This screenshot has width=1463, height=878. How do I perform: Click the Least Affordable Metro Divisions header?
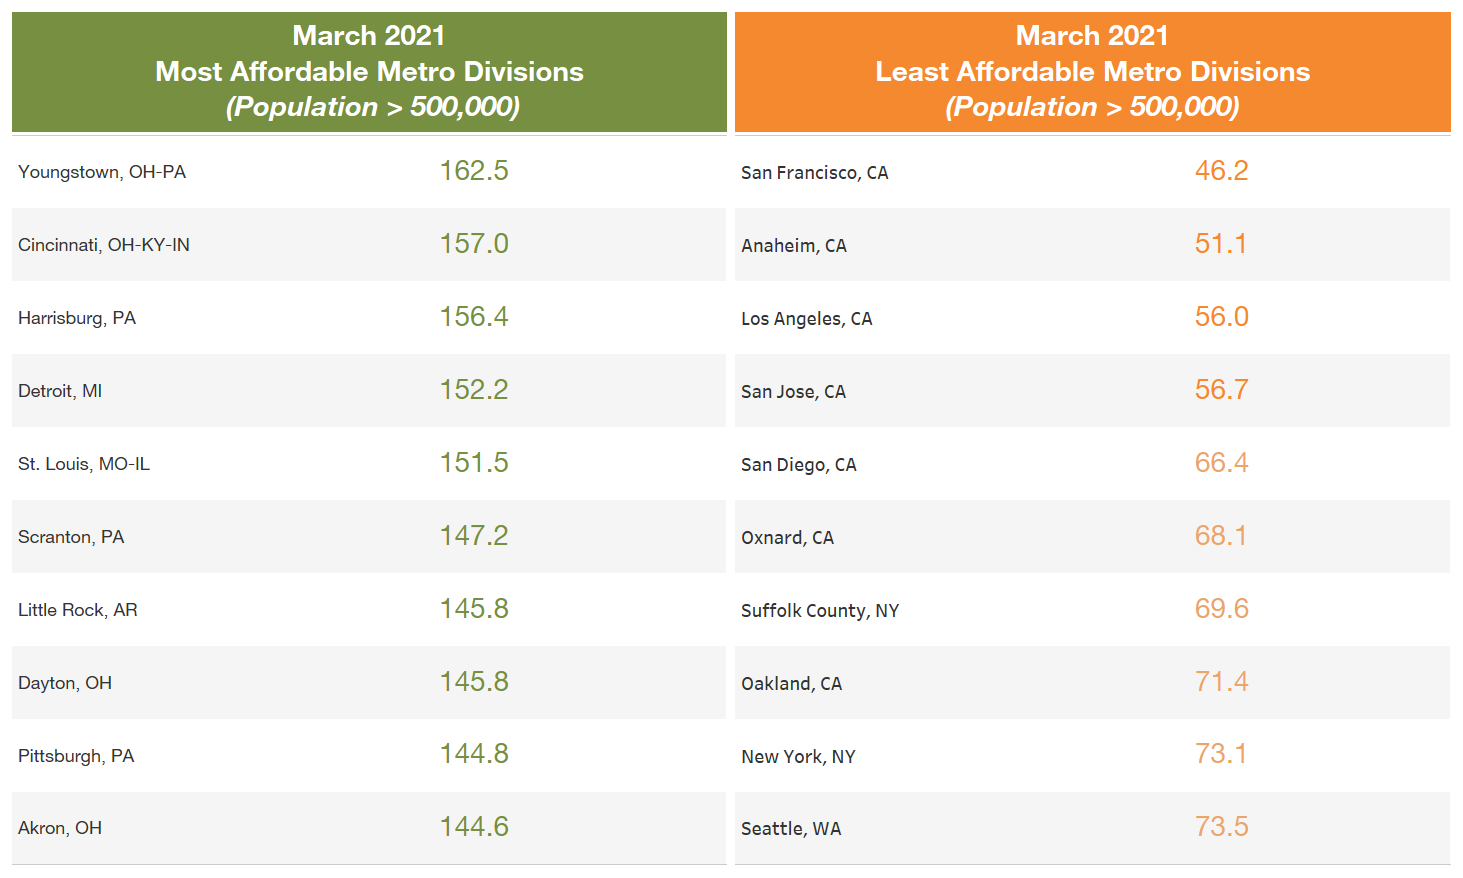[x=1092, y=71]
